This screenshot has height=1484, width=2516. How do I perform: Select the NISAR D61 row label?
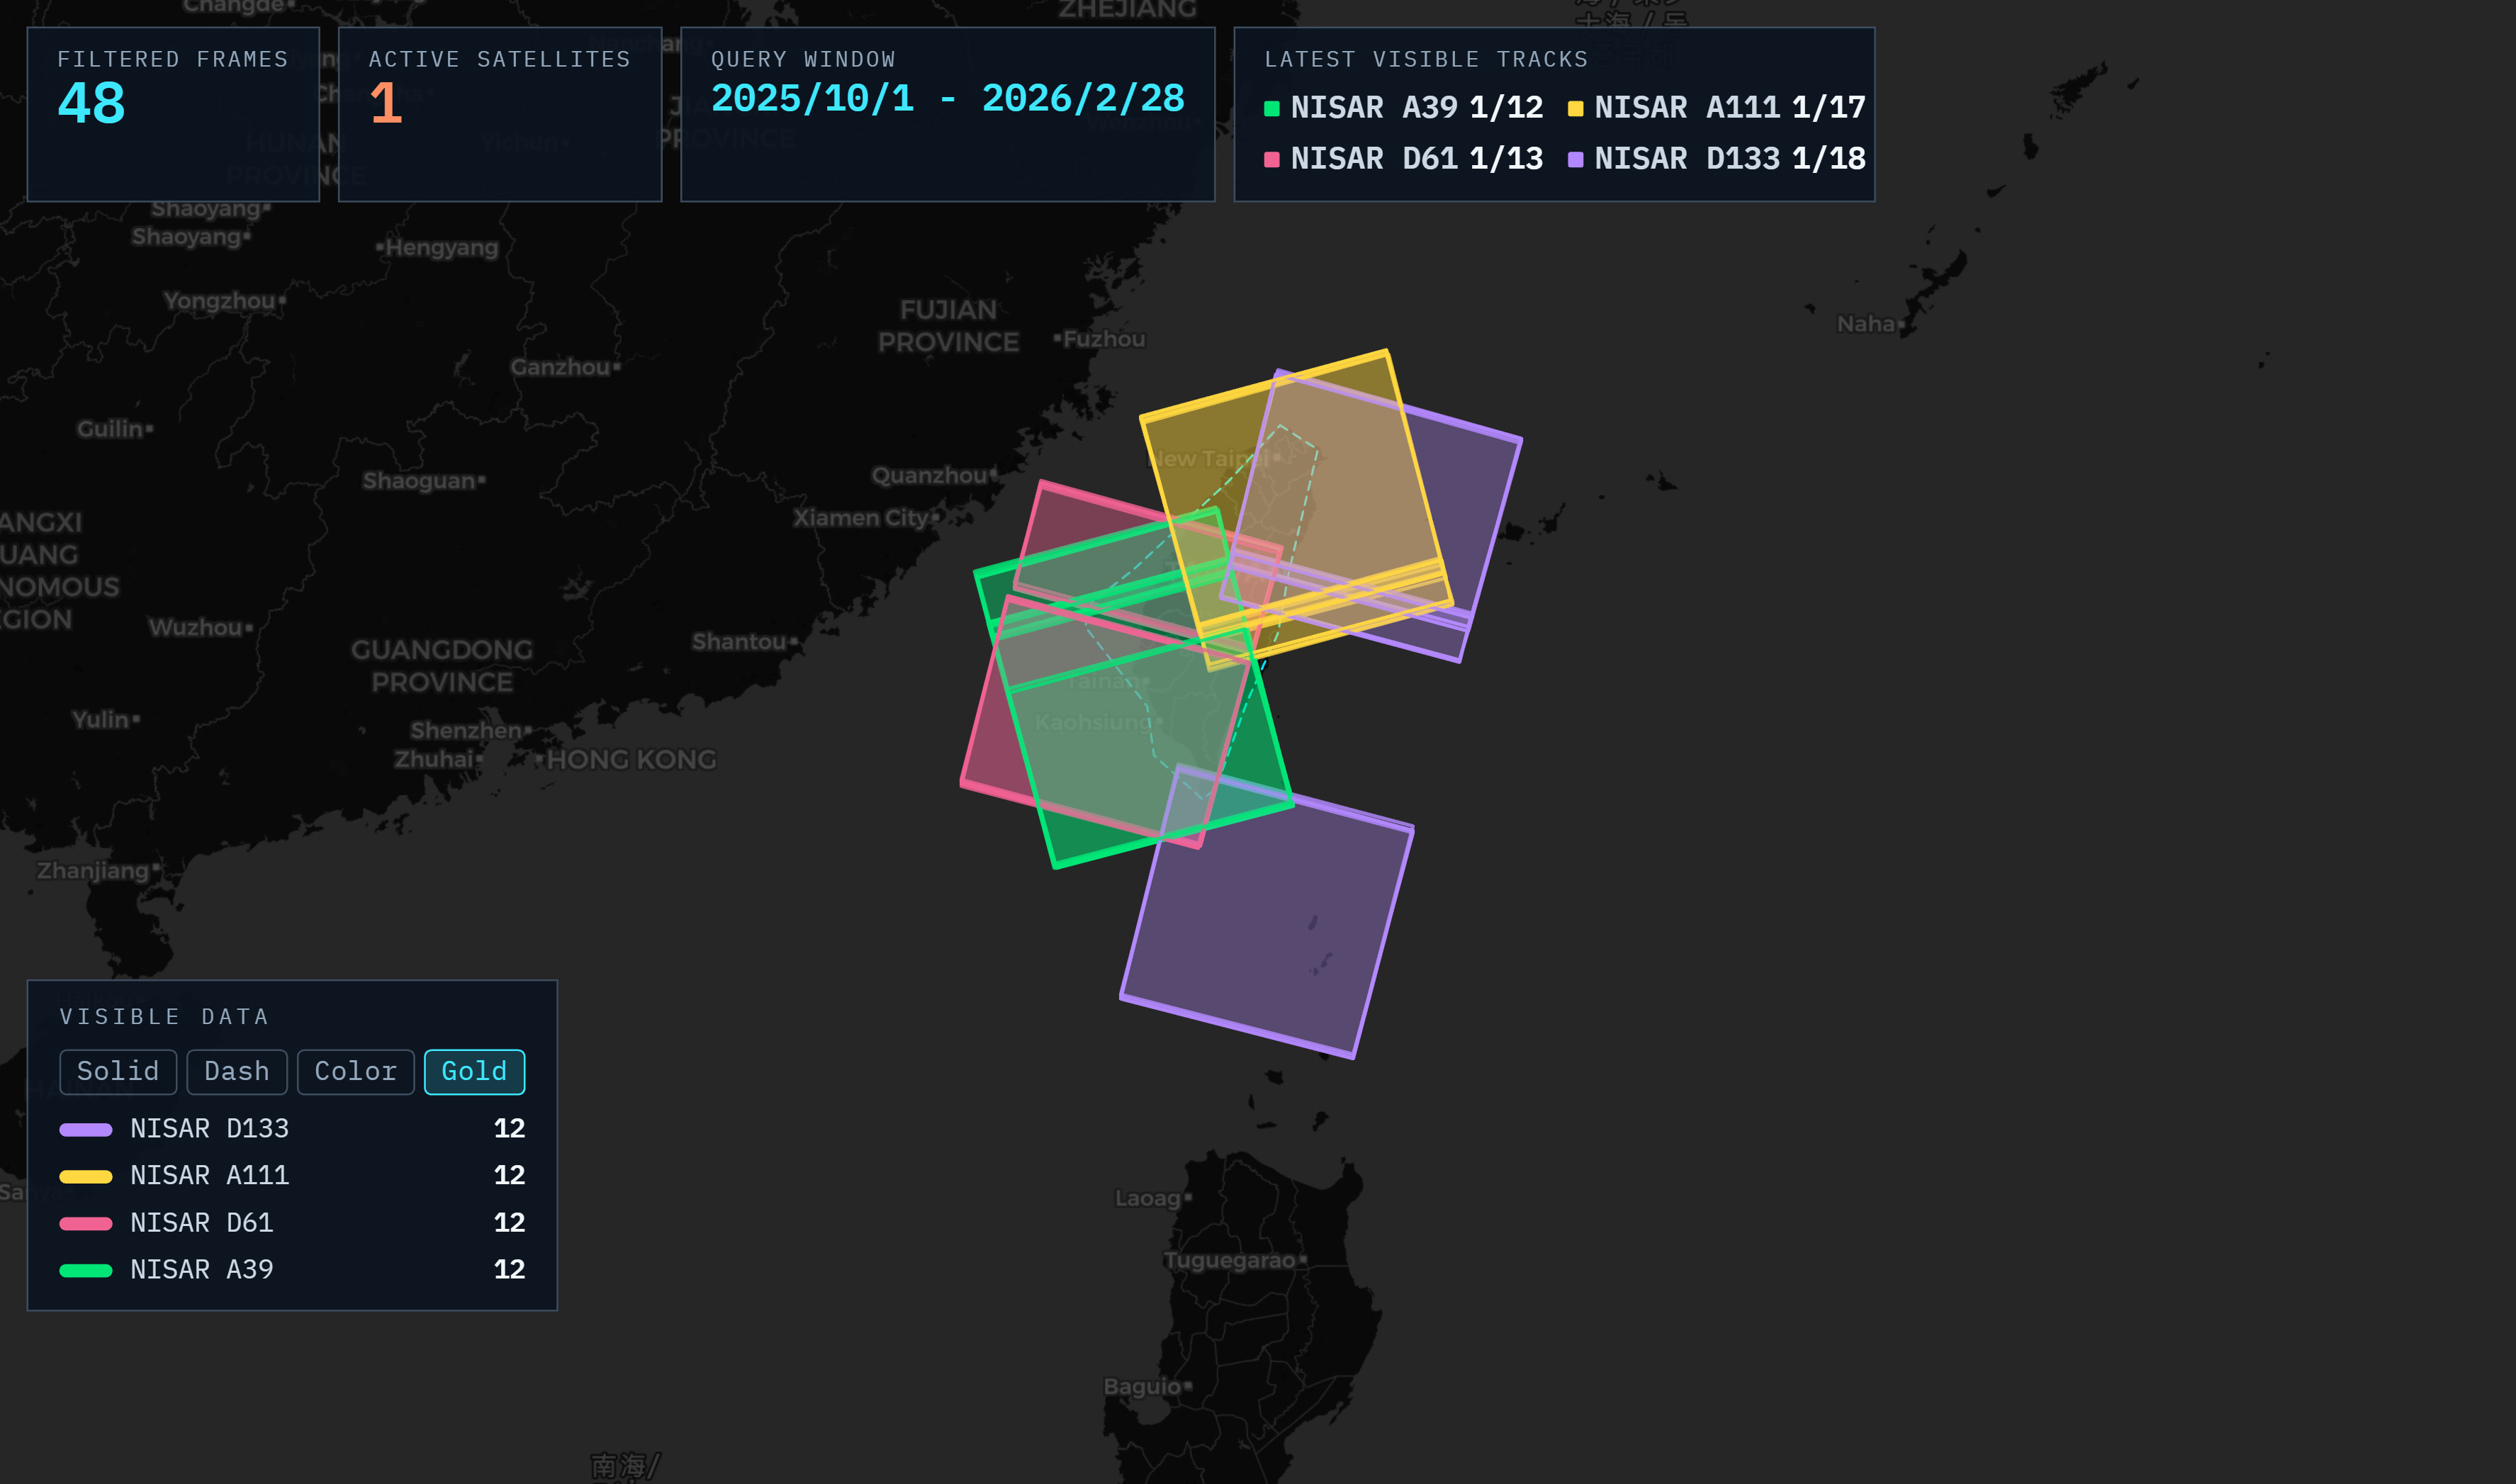point(202,1222)
